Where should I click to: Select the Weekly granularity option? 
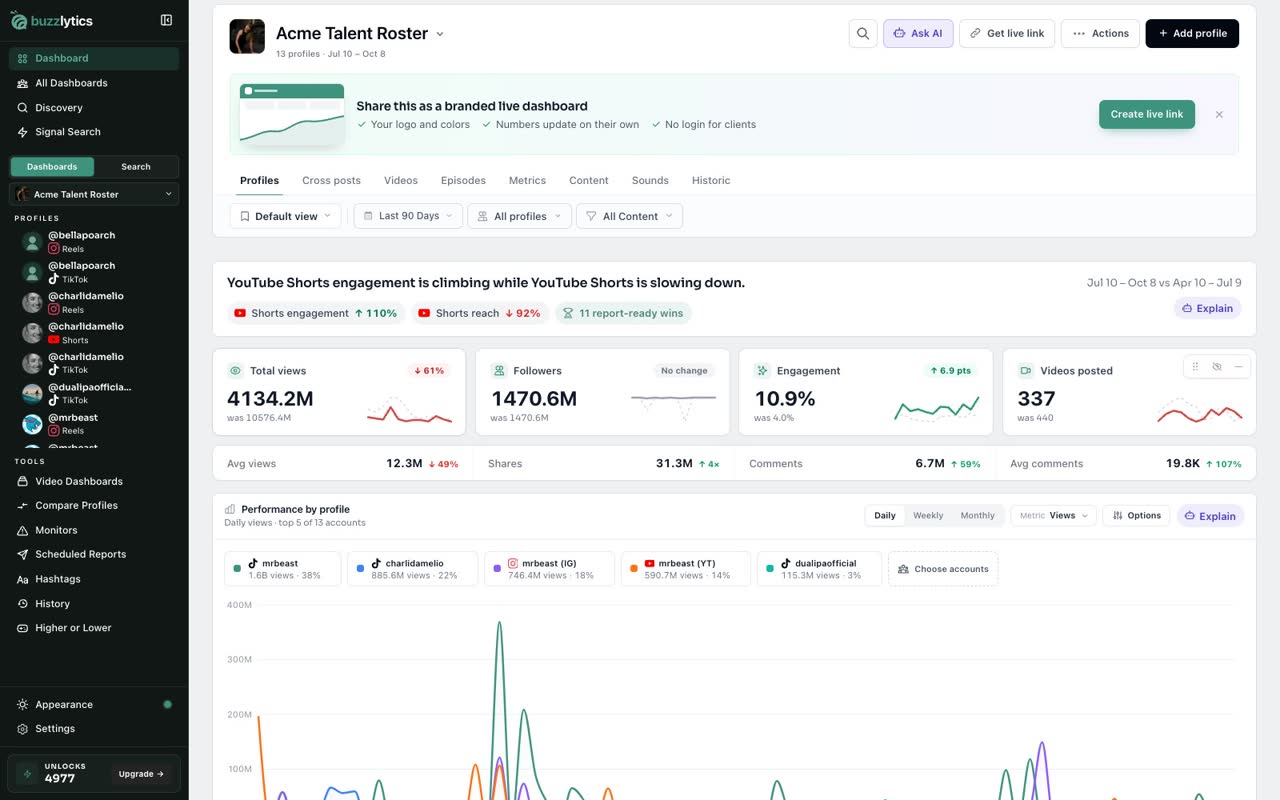point(928,516)
